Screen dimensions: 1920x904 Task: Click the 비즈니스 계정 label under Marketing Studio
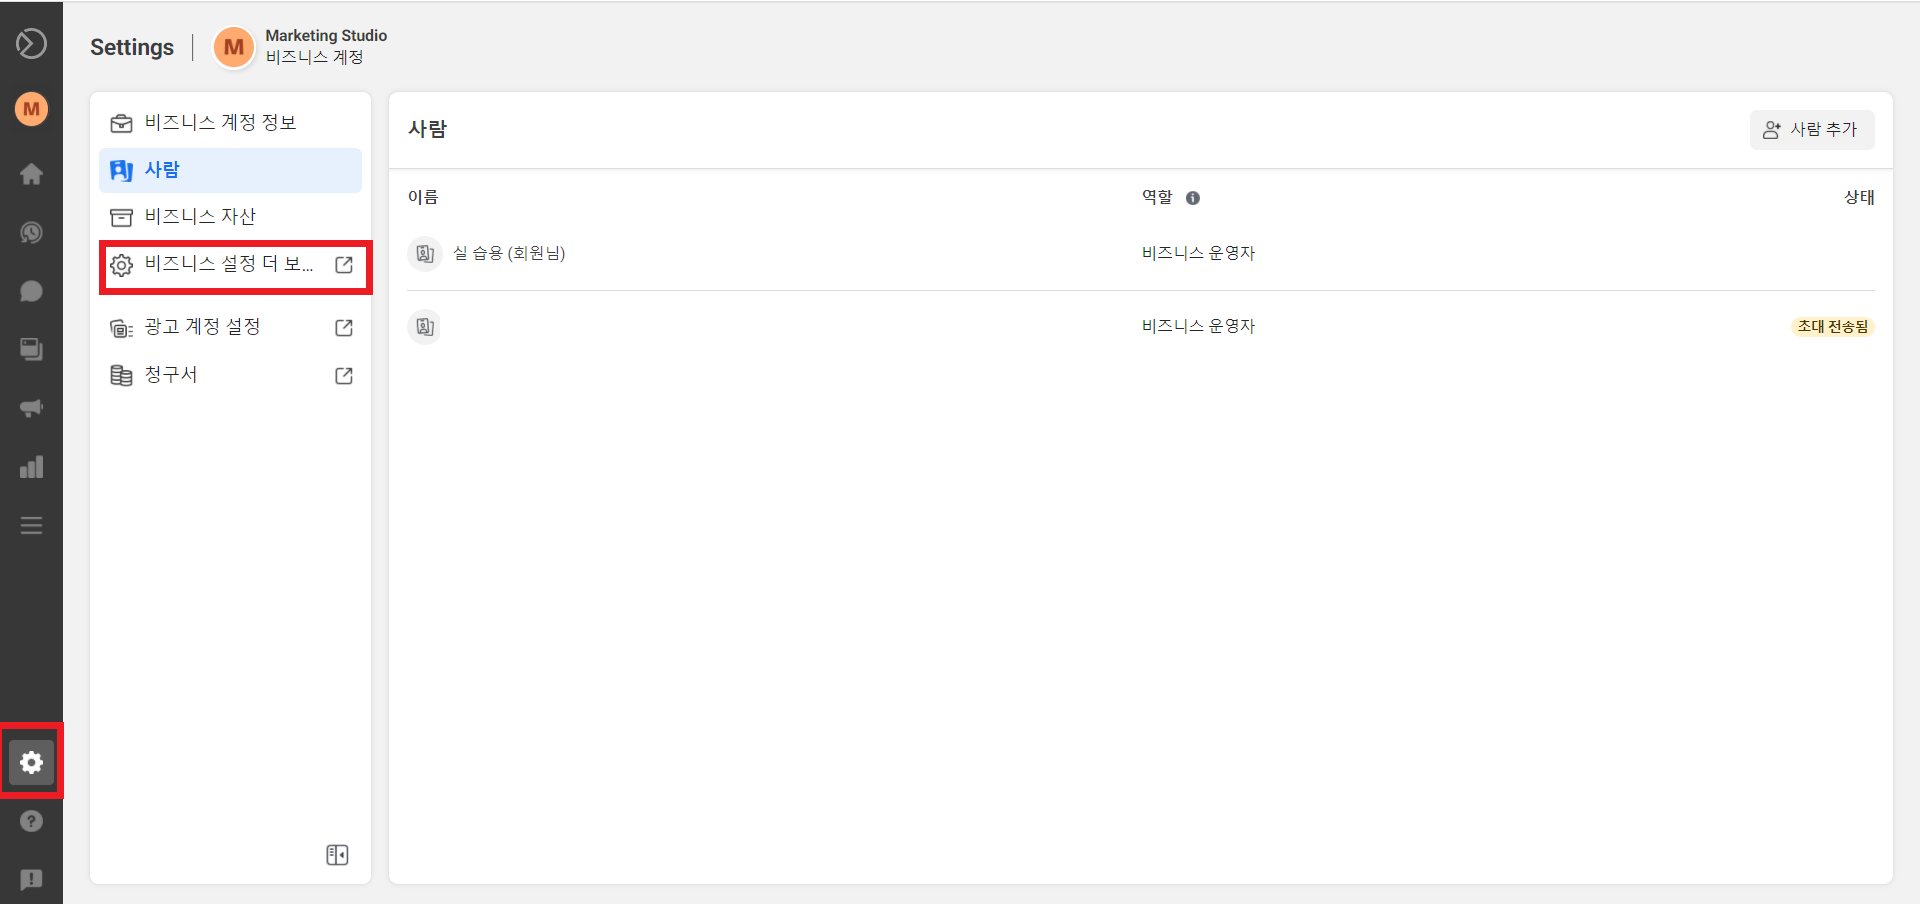(314, 57)
